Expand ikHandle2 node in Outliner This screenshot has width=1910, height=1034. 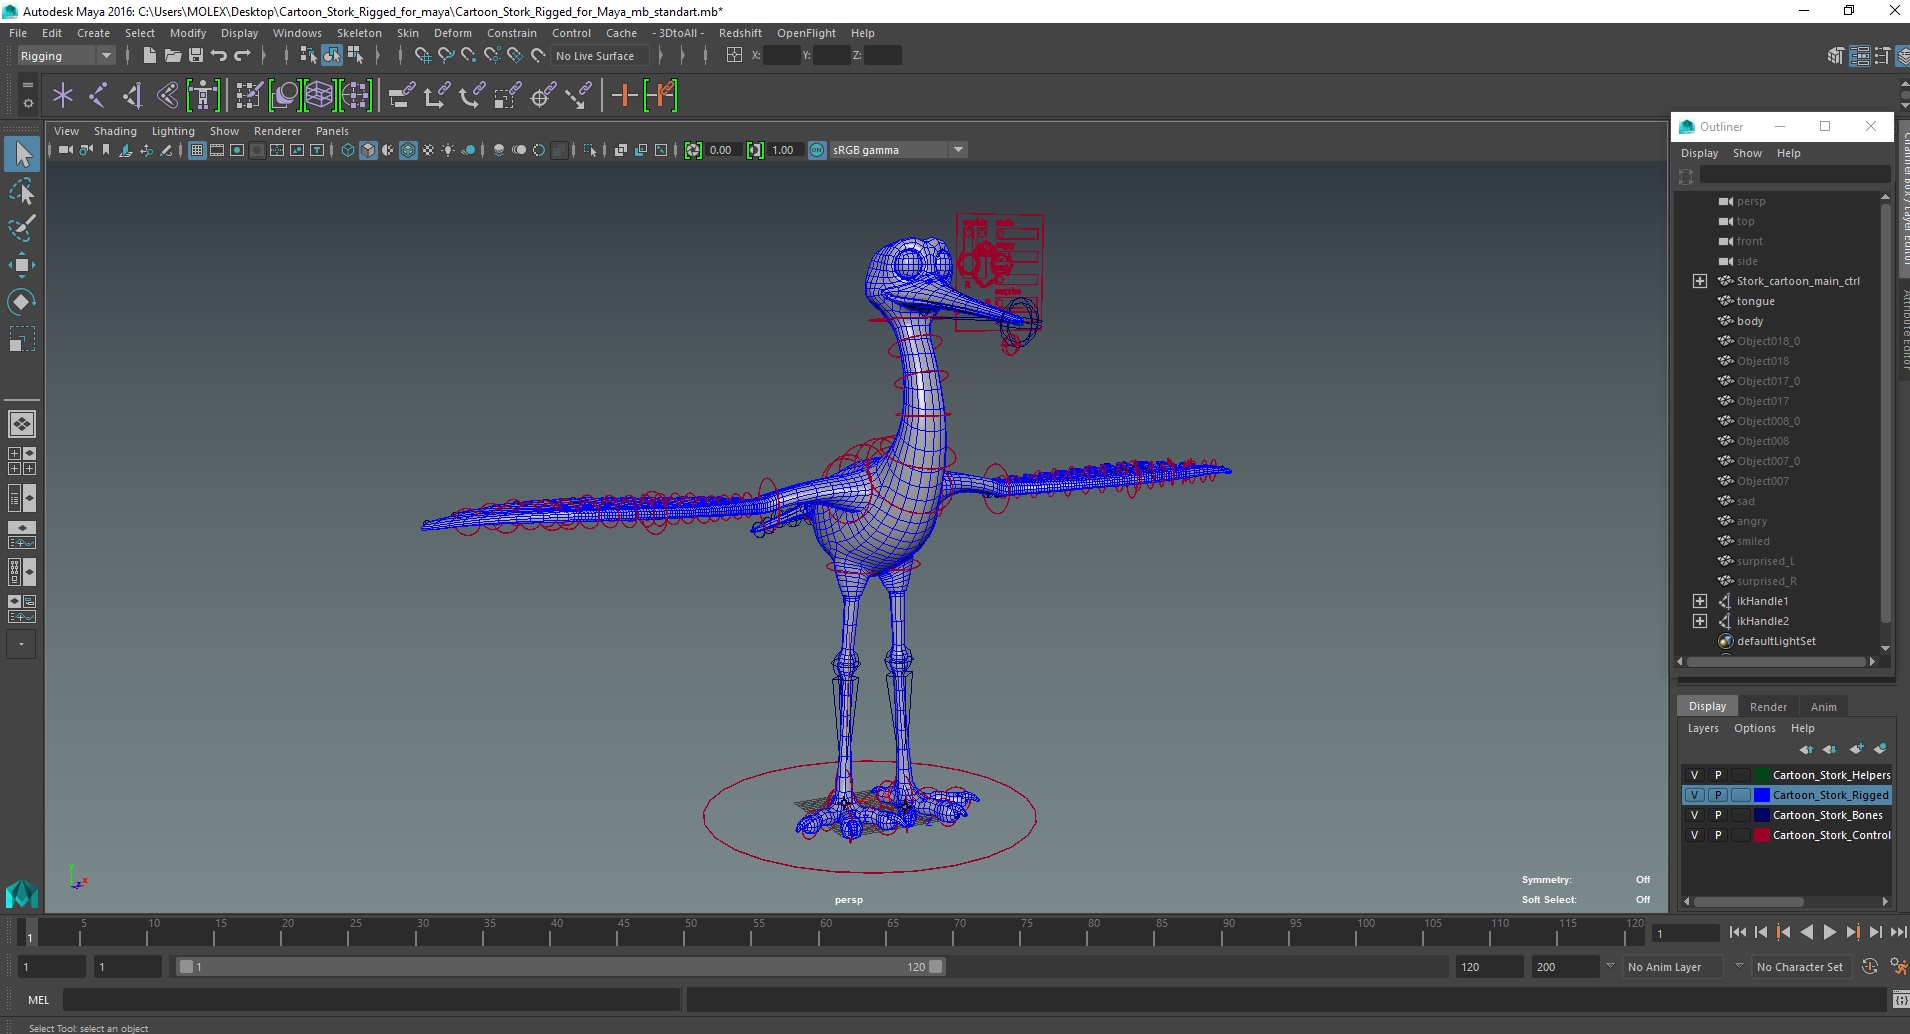coord(1699,621)
